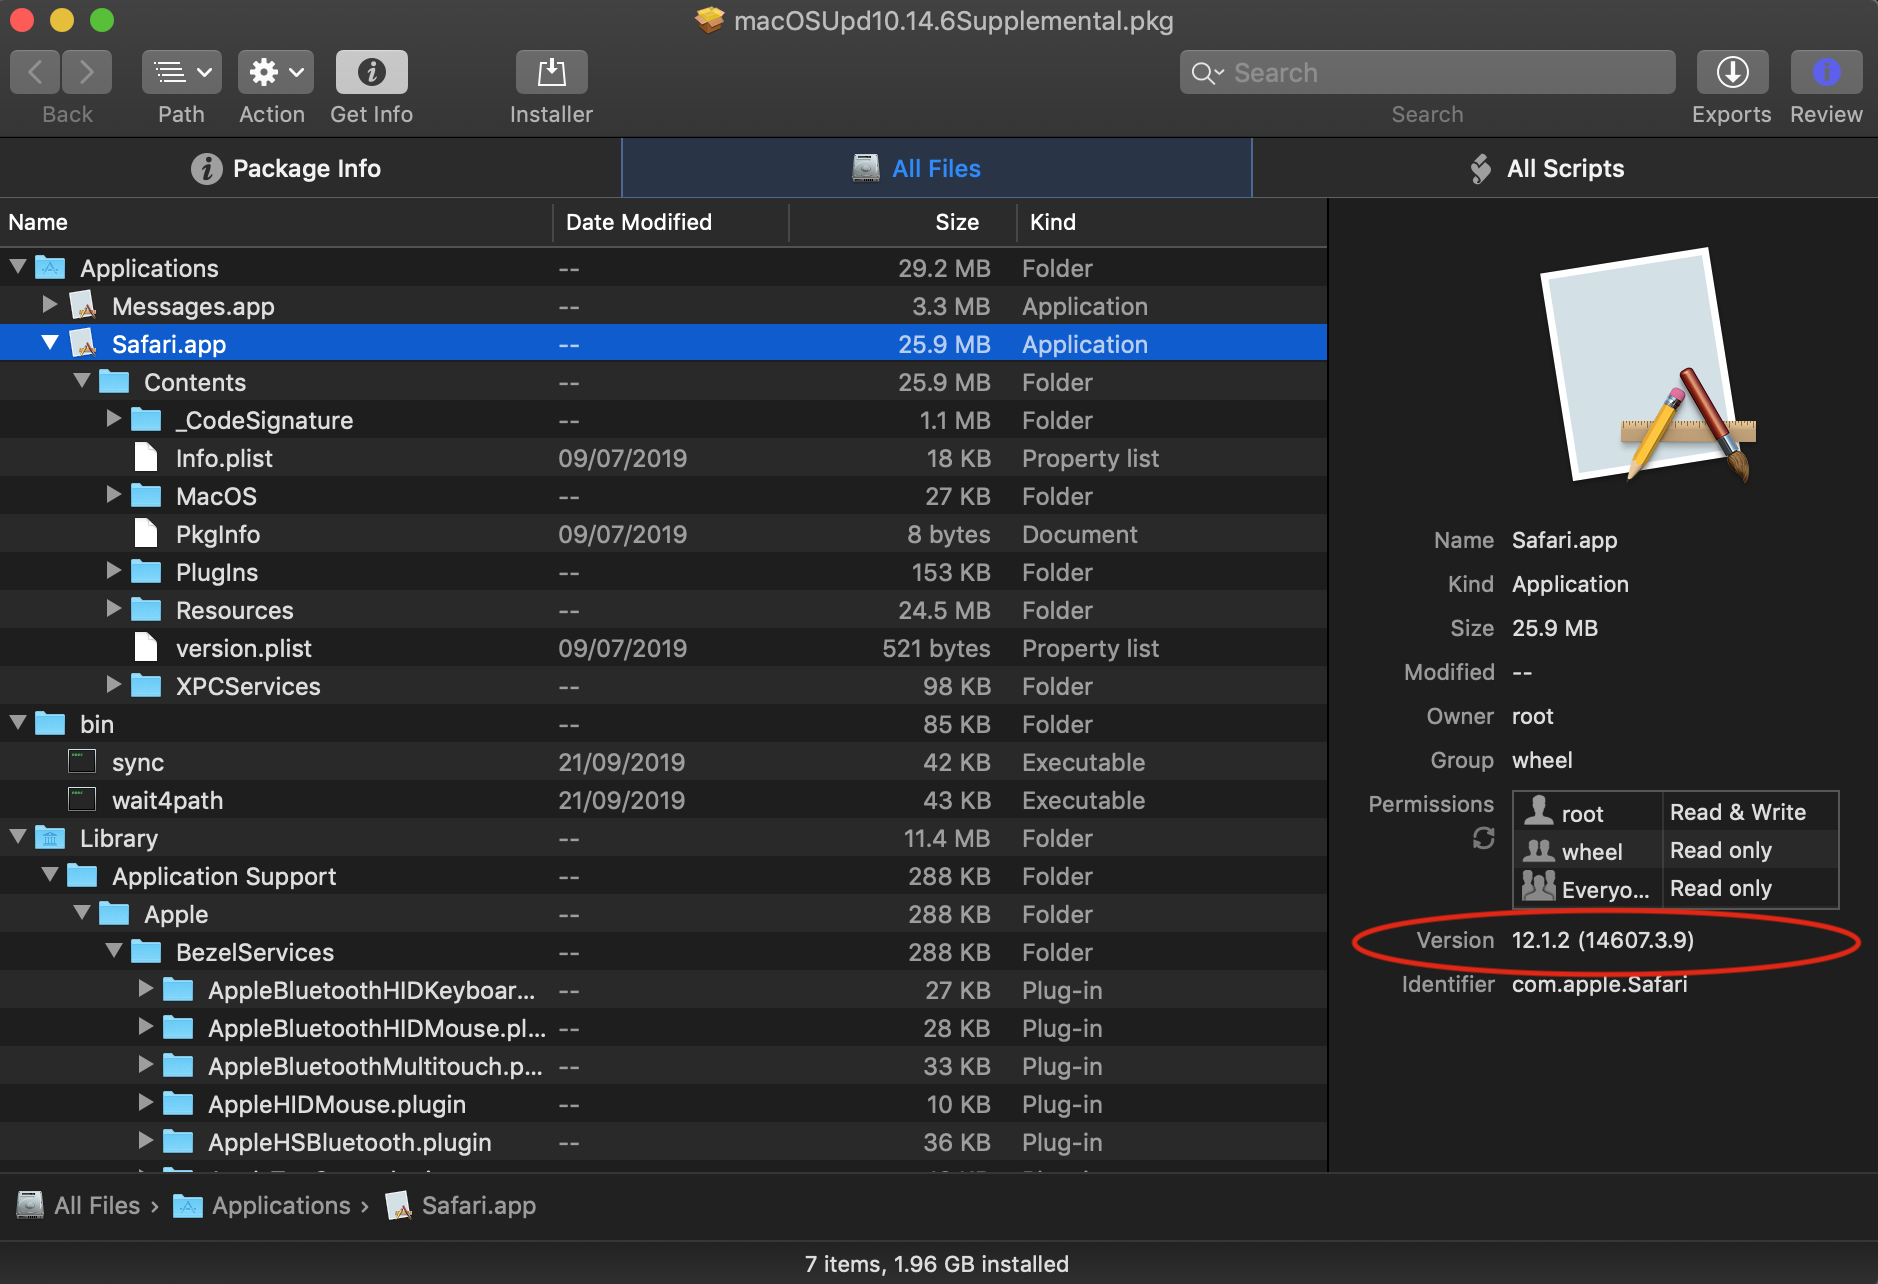1878x1284 pixels.
Task: Open the search magnifier options
Action: click(x=1207, y=73)
